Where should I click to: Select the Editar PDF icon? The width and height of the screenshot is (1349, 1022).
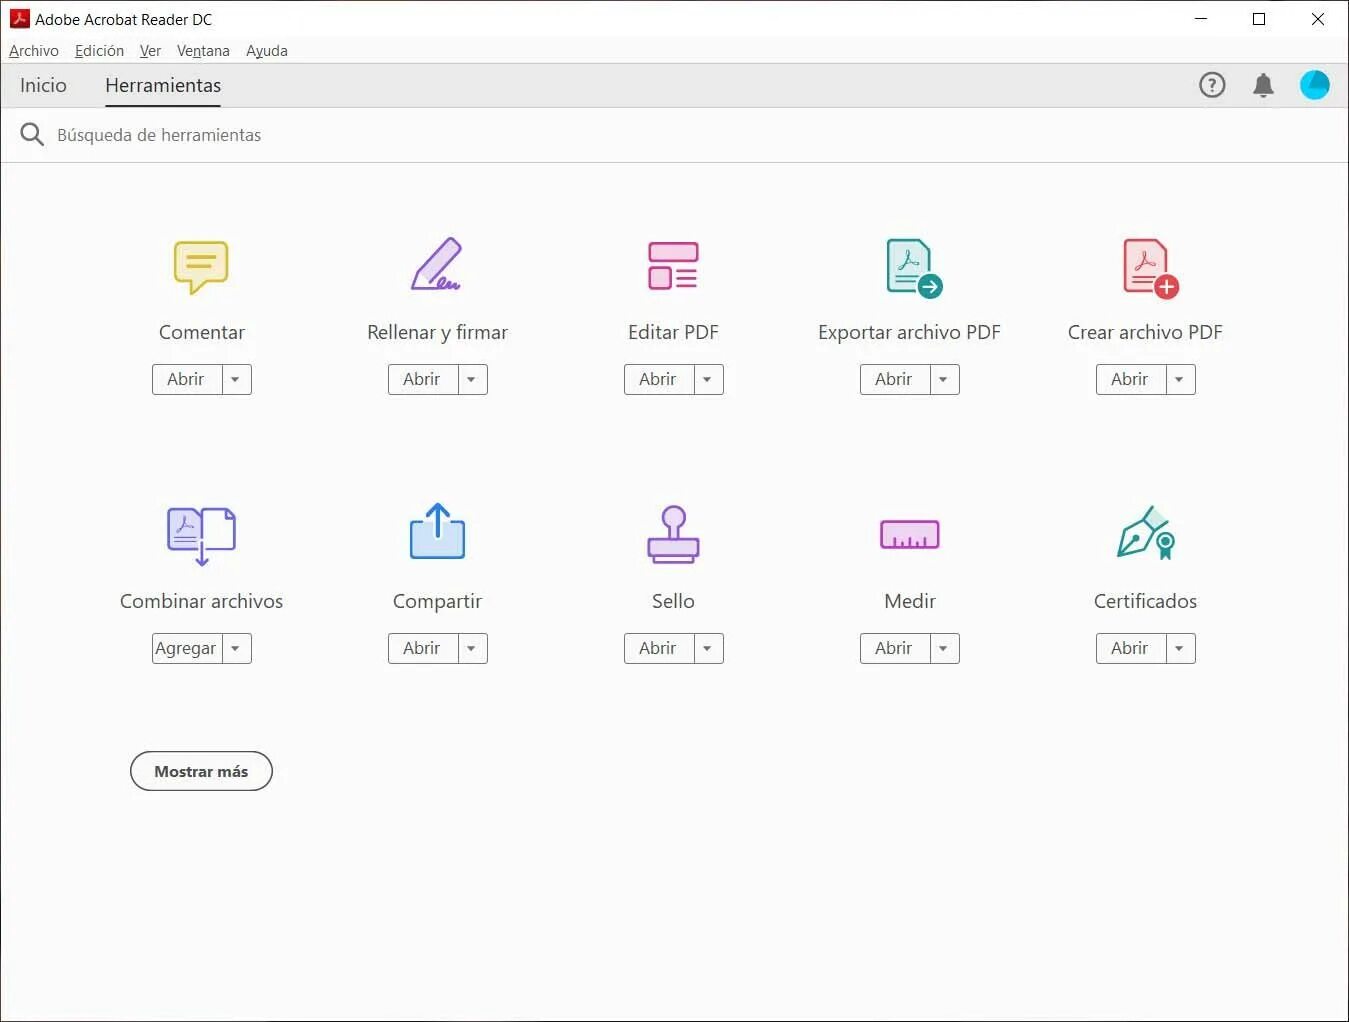click(673, 266)
